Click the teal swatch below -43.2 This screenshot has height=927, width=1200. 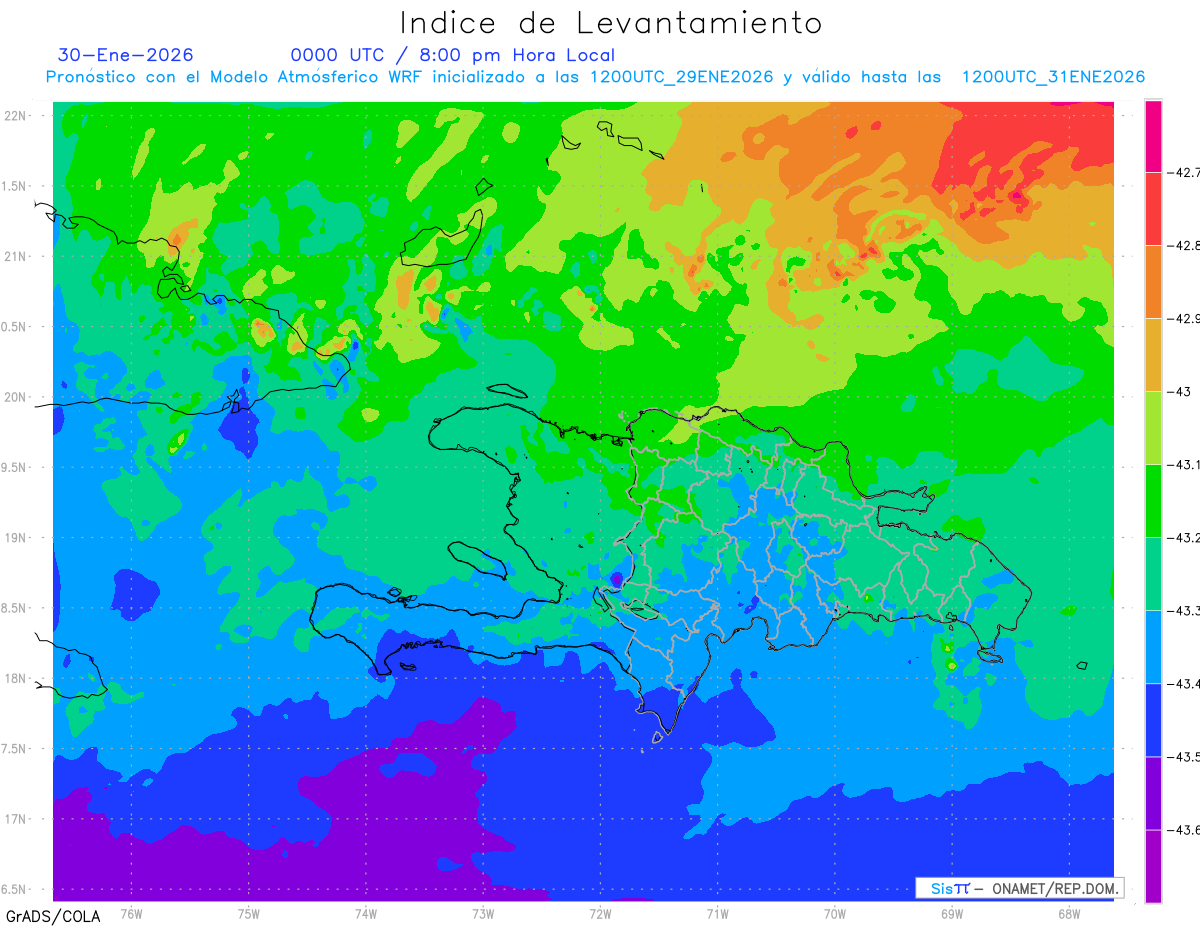(1153, 574)
